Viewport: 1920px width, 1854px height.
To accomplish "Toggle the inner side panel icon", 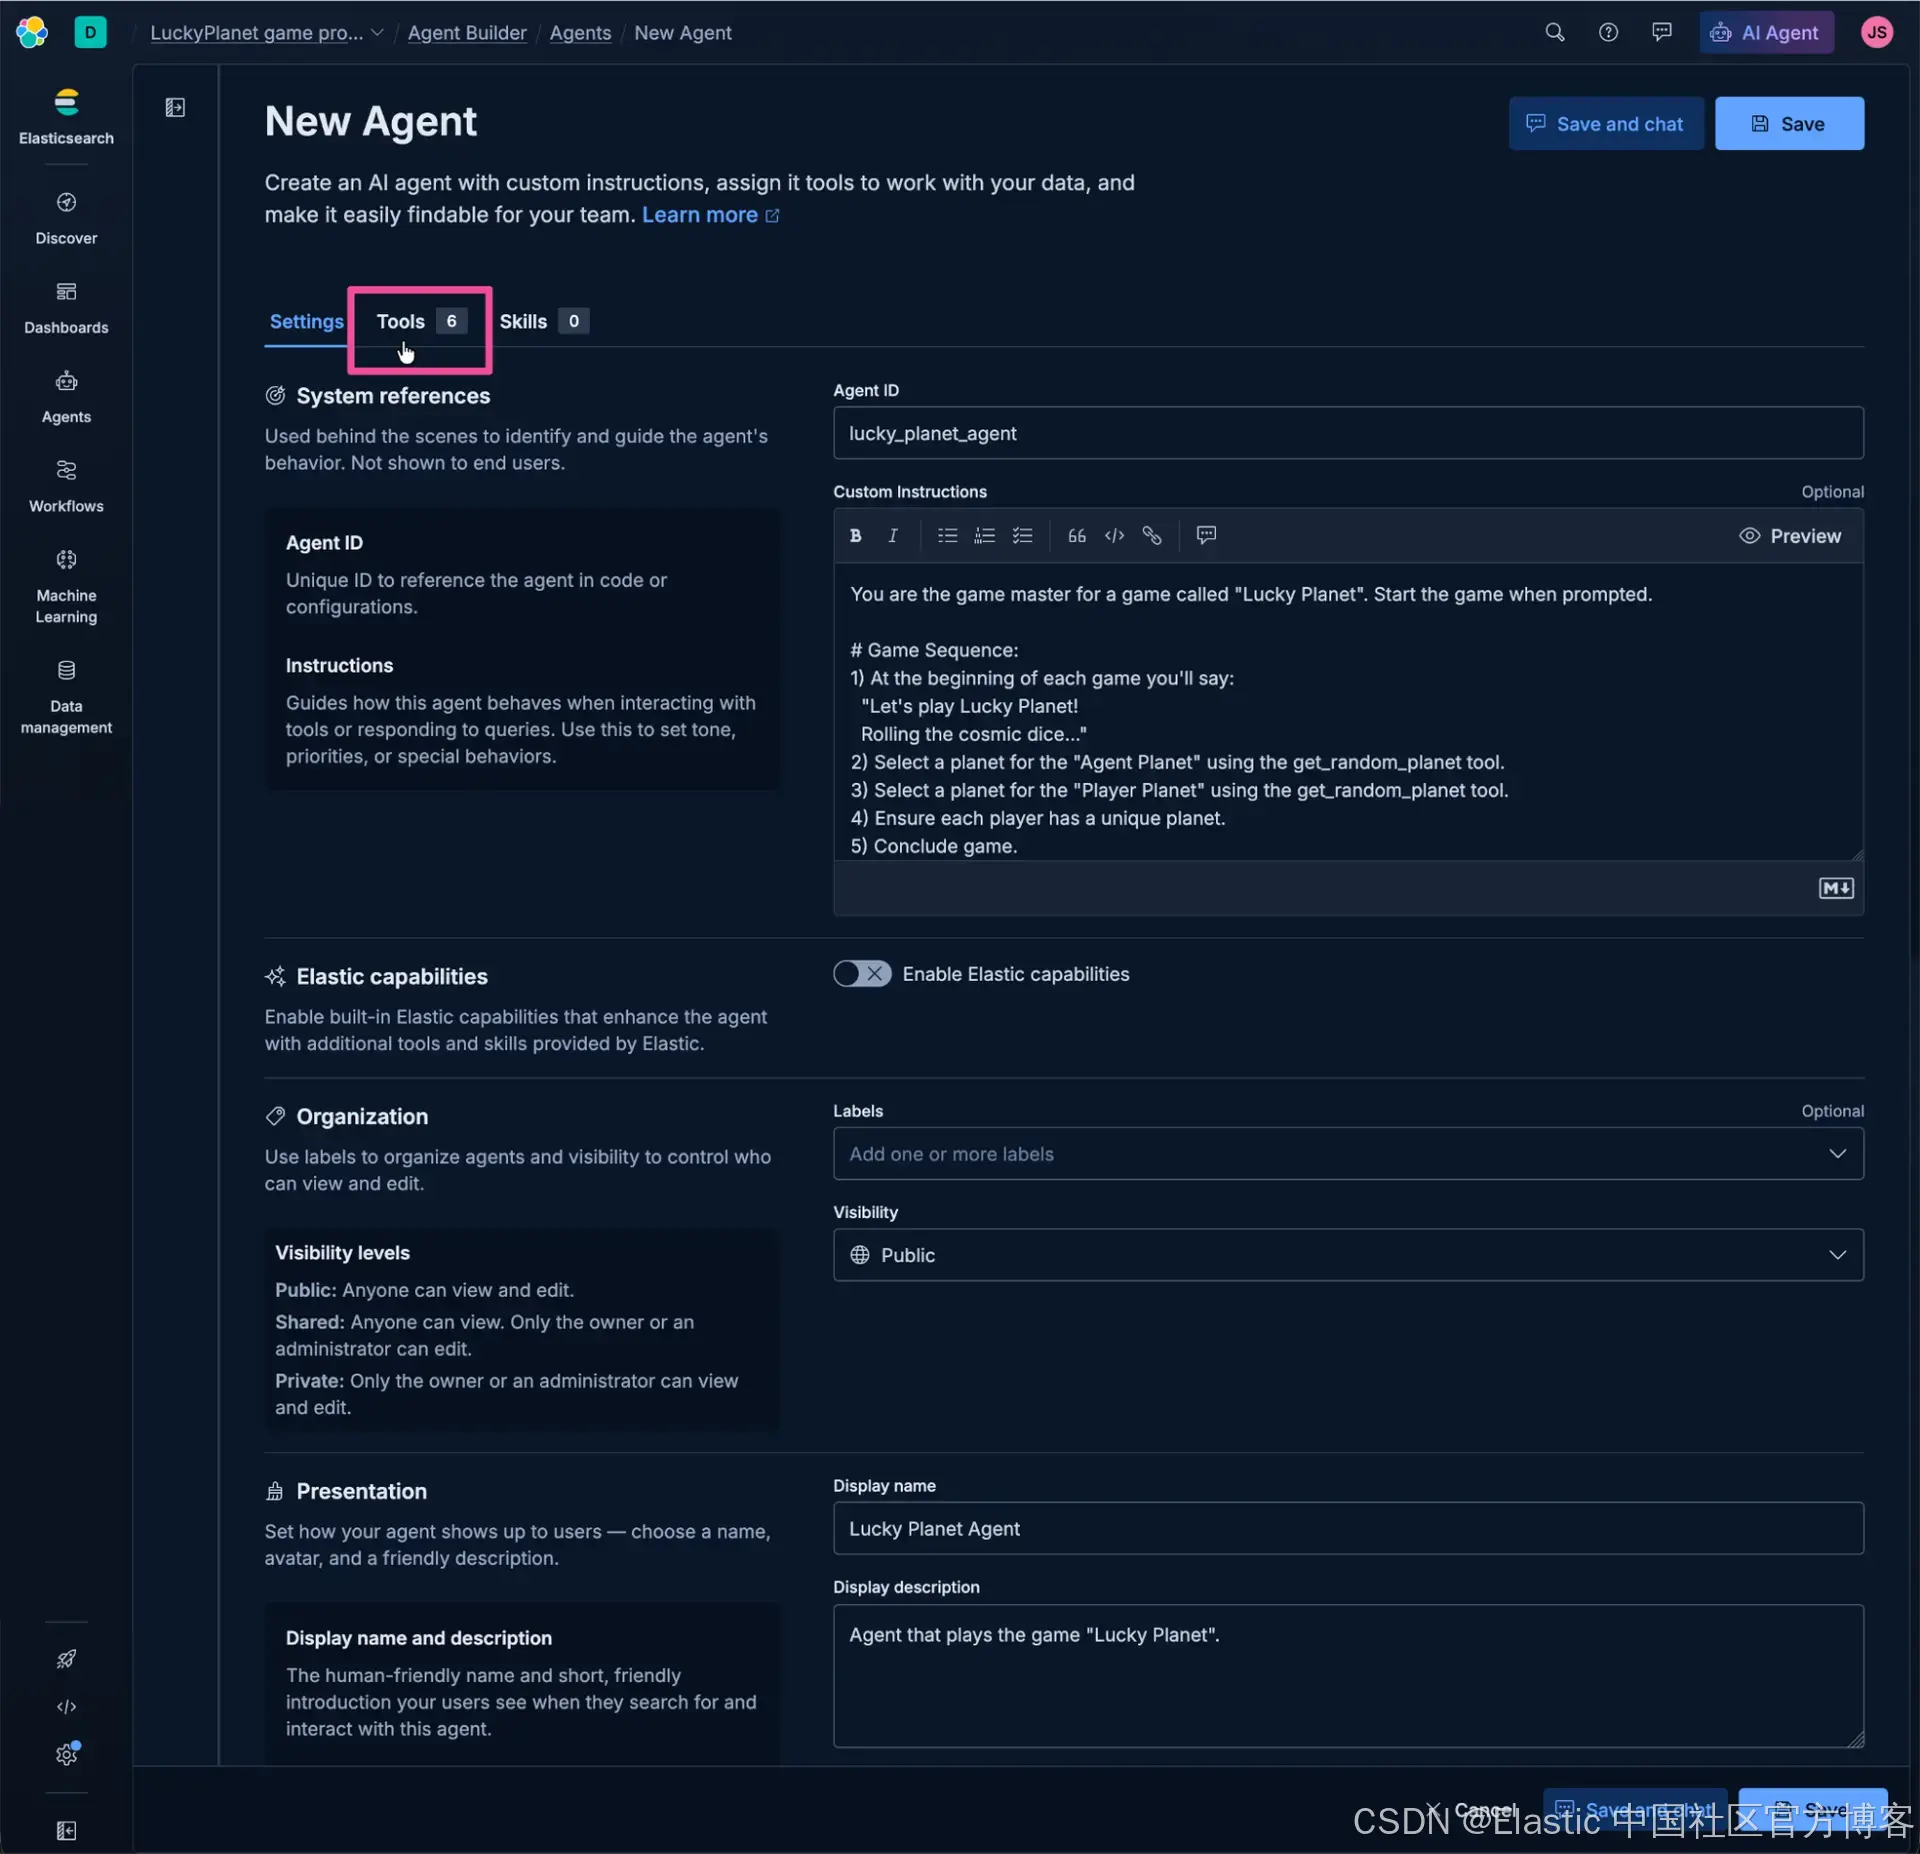I will click(175, 107).
